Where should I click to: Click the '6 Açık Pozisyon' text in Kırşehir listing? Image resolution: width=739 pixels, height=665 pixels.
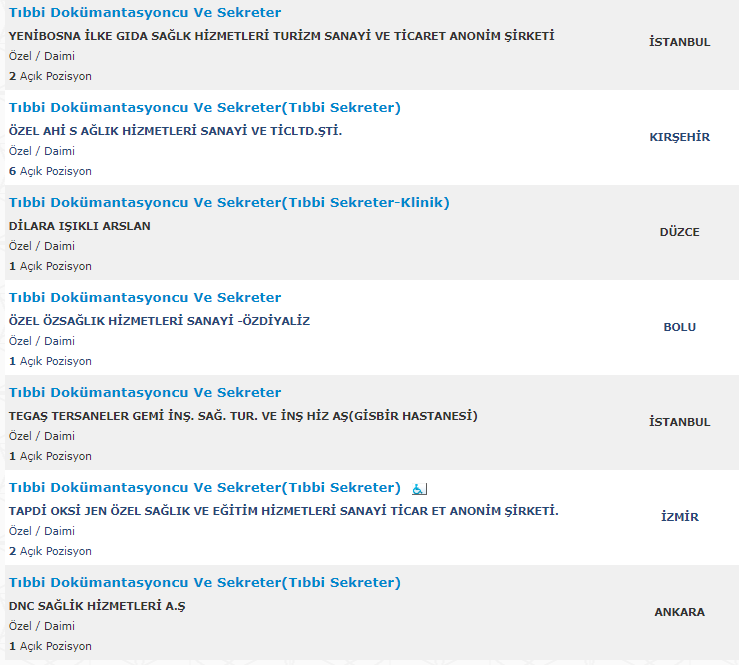click(50, 171)
